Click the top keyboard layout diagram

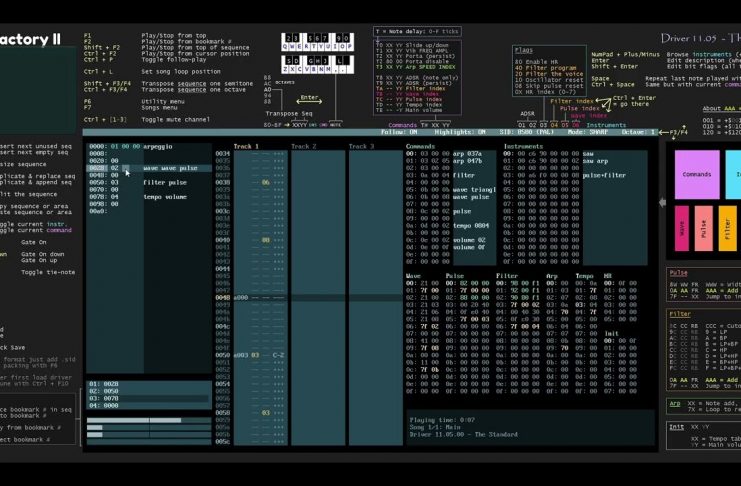click(x=316, y=41)
